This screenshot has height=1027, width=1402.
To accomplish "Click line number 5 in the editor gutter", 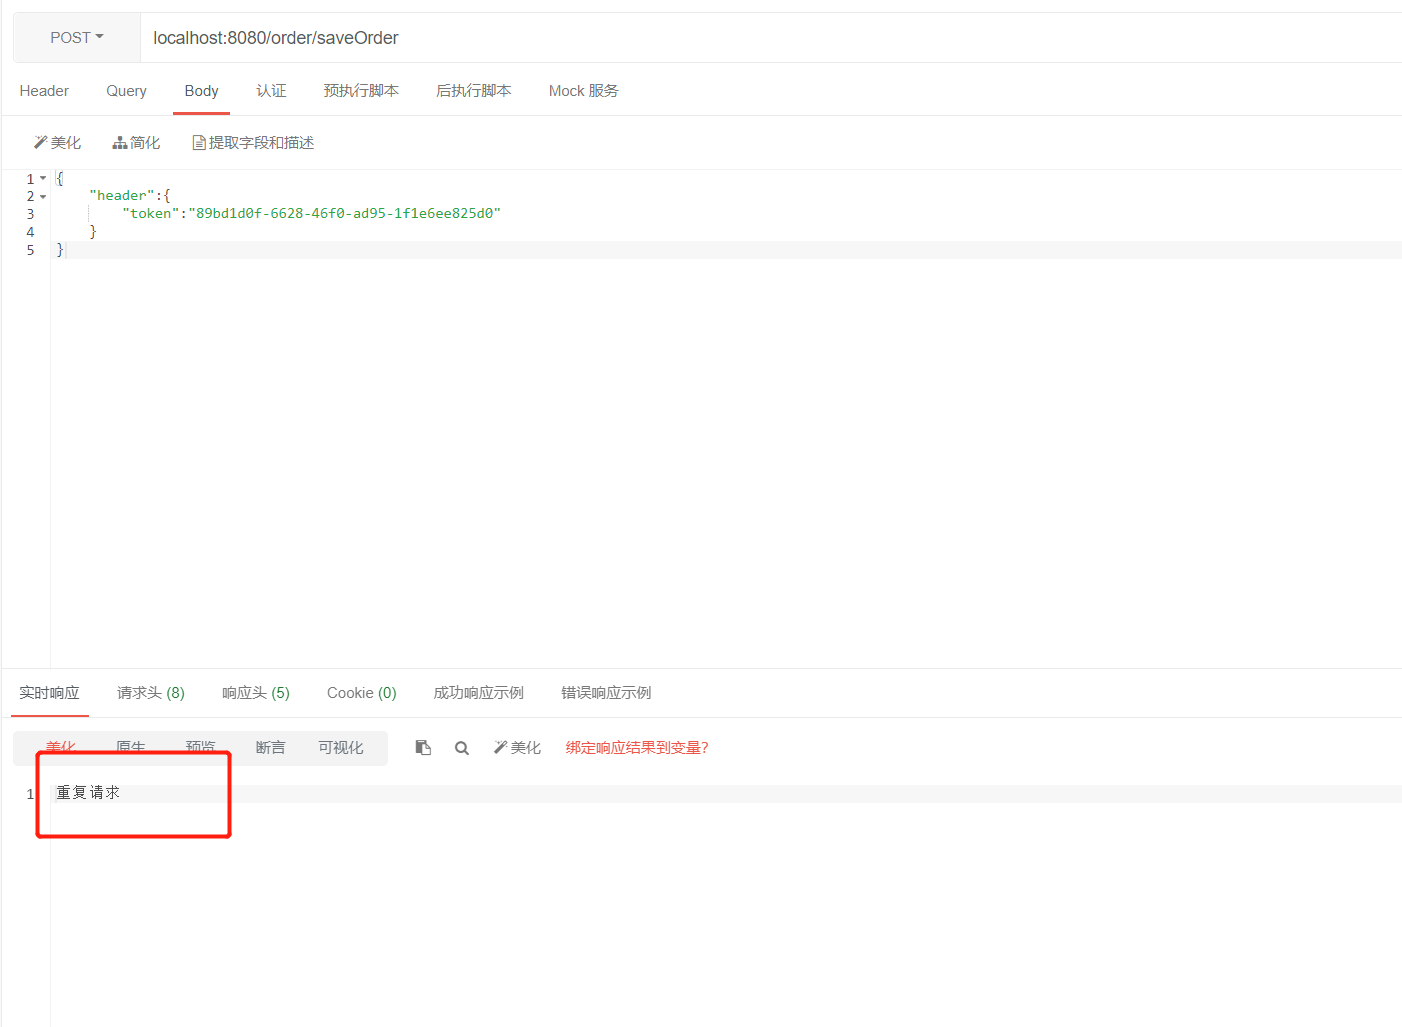I will click(30, 250).
